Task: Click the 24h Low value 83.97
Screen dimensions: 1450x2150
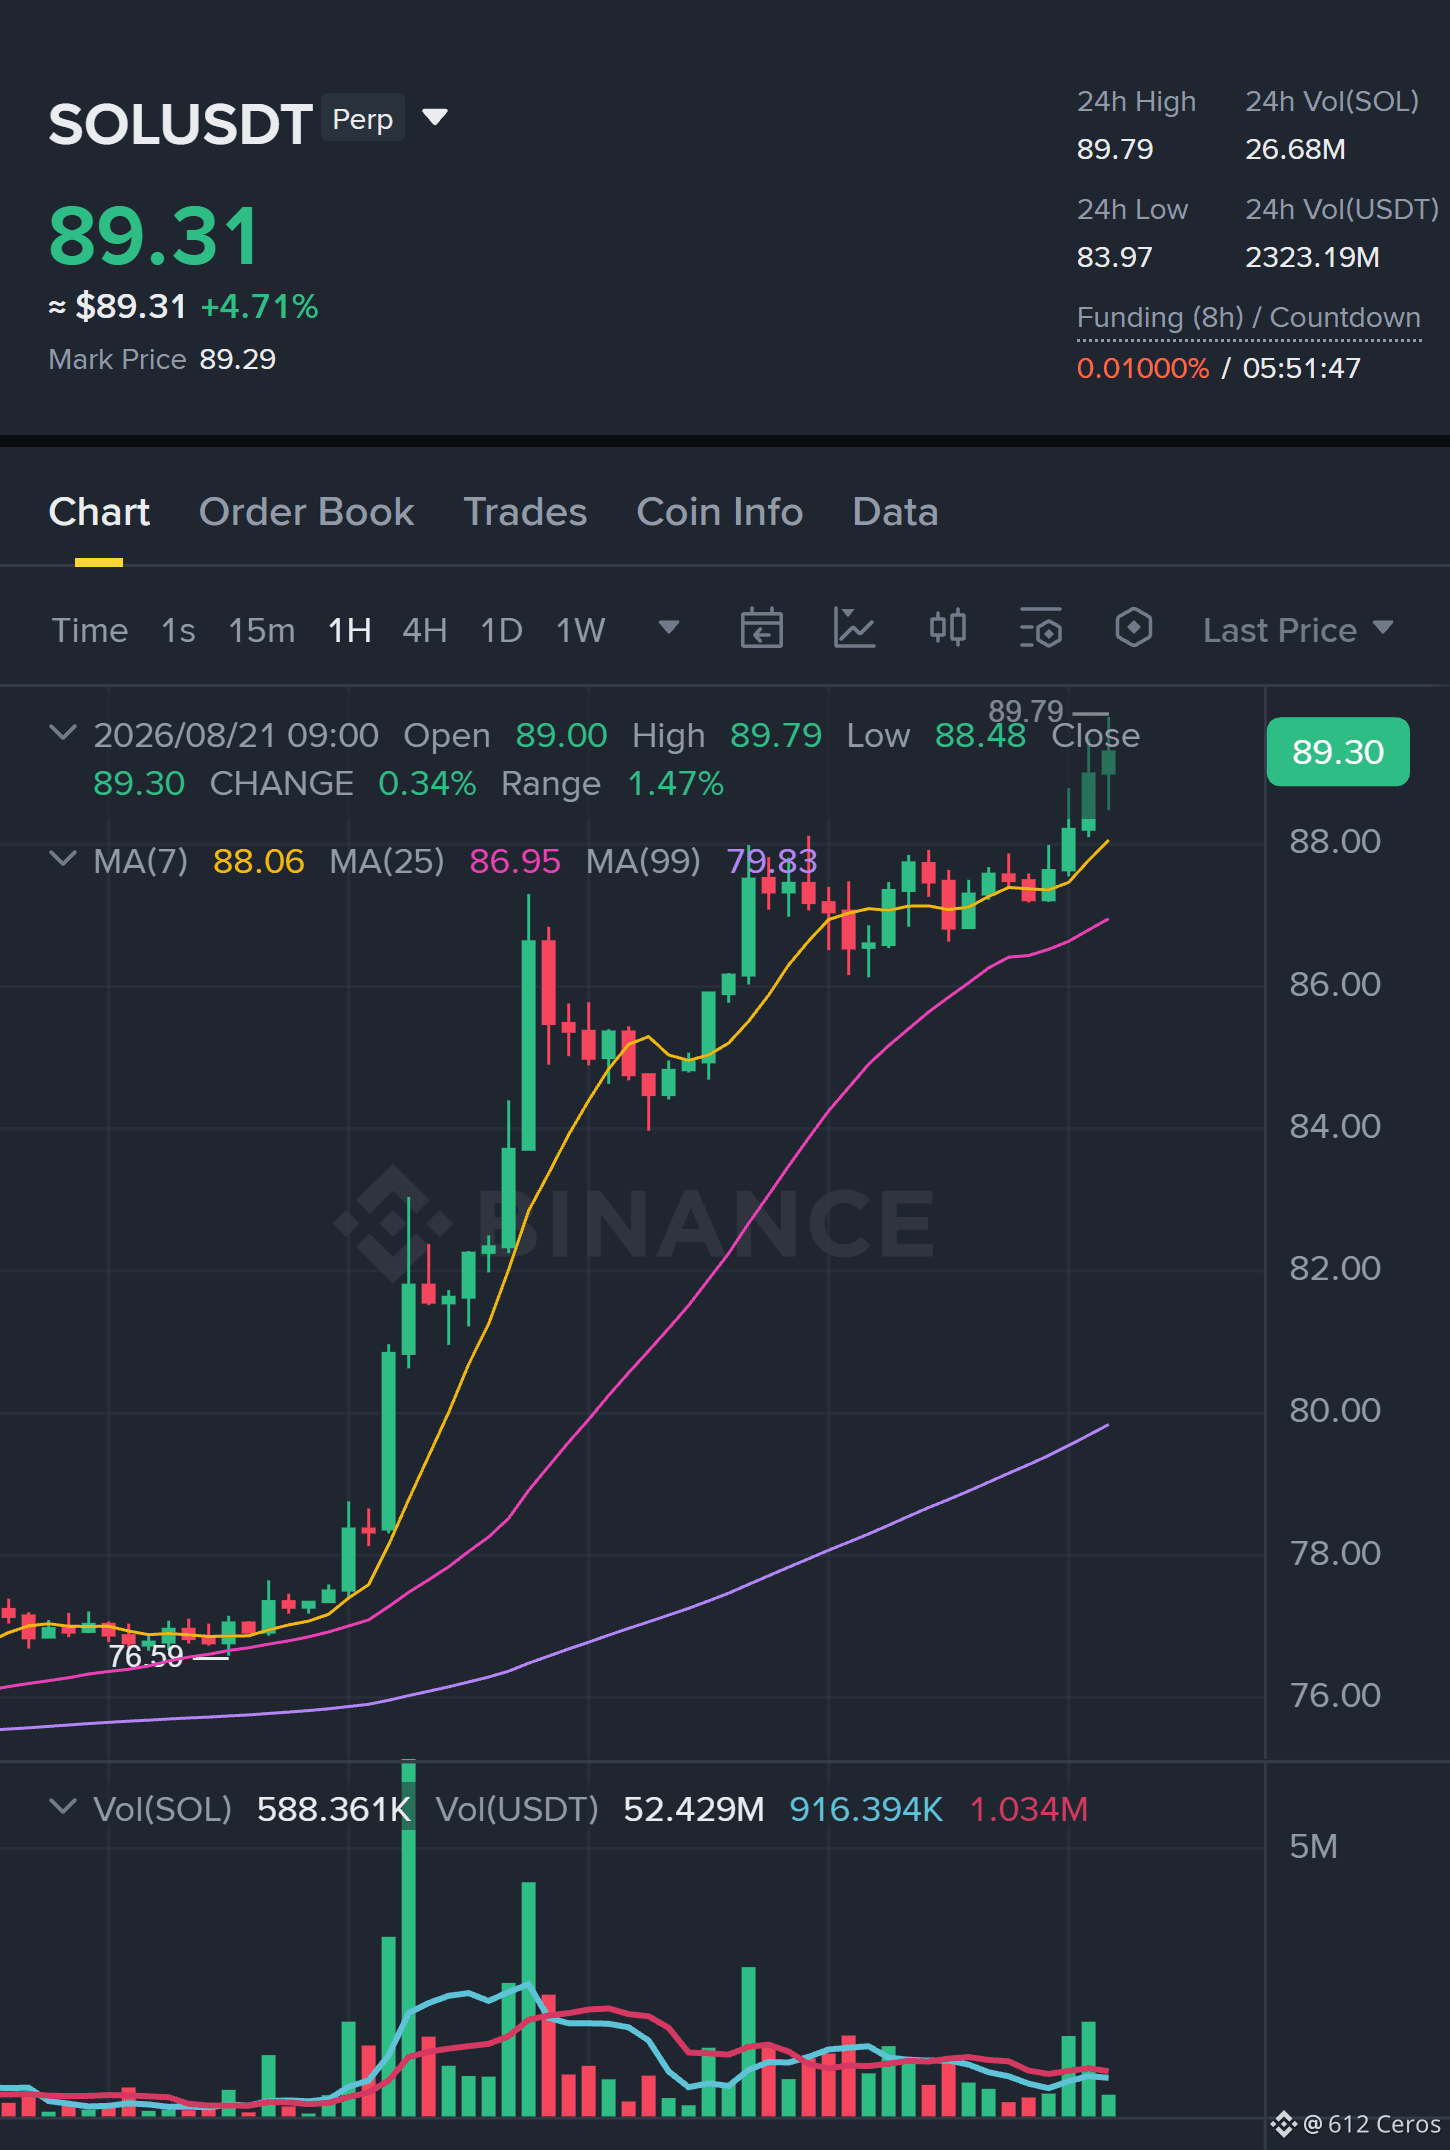Action: (x=1115, y=257)
